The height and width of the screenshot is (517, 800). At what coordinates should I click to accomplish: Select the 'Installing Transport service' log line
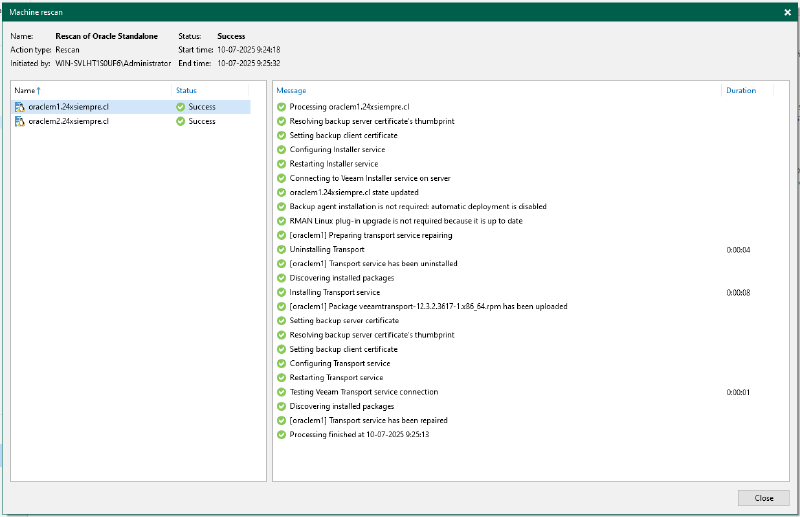coord(334,292)
